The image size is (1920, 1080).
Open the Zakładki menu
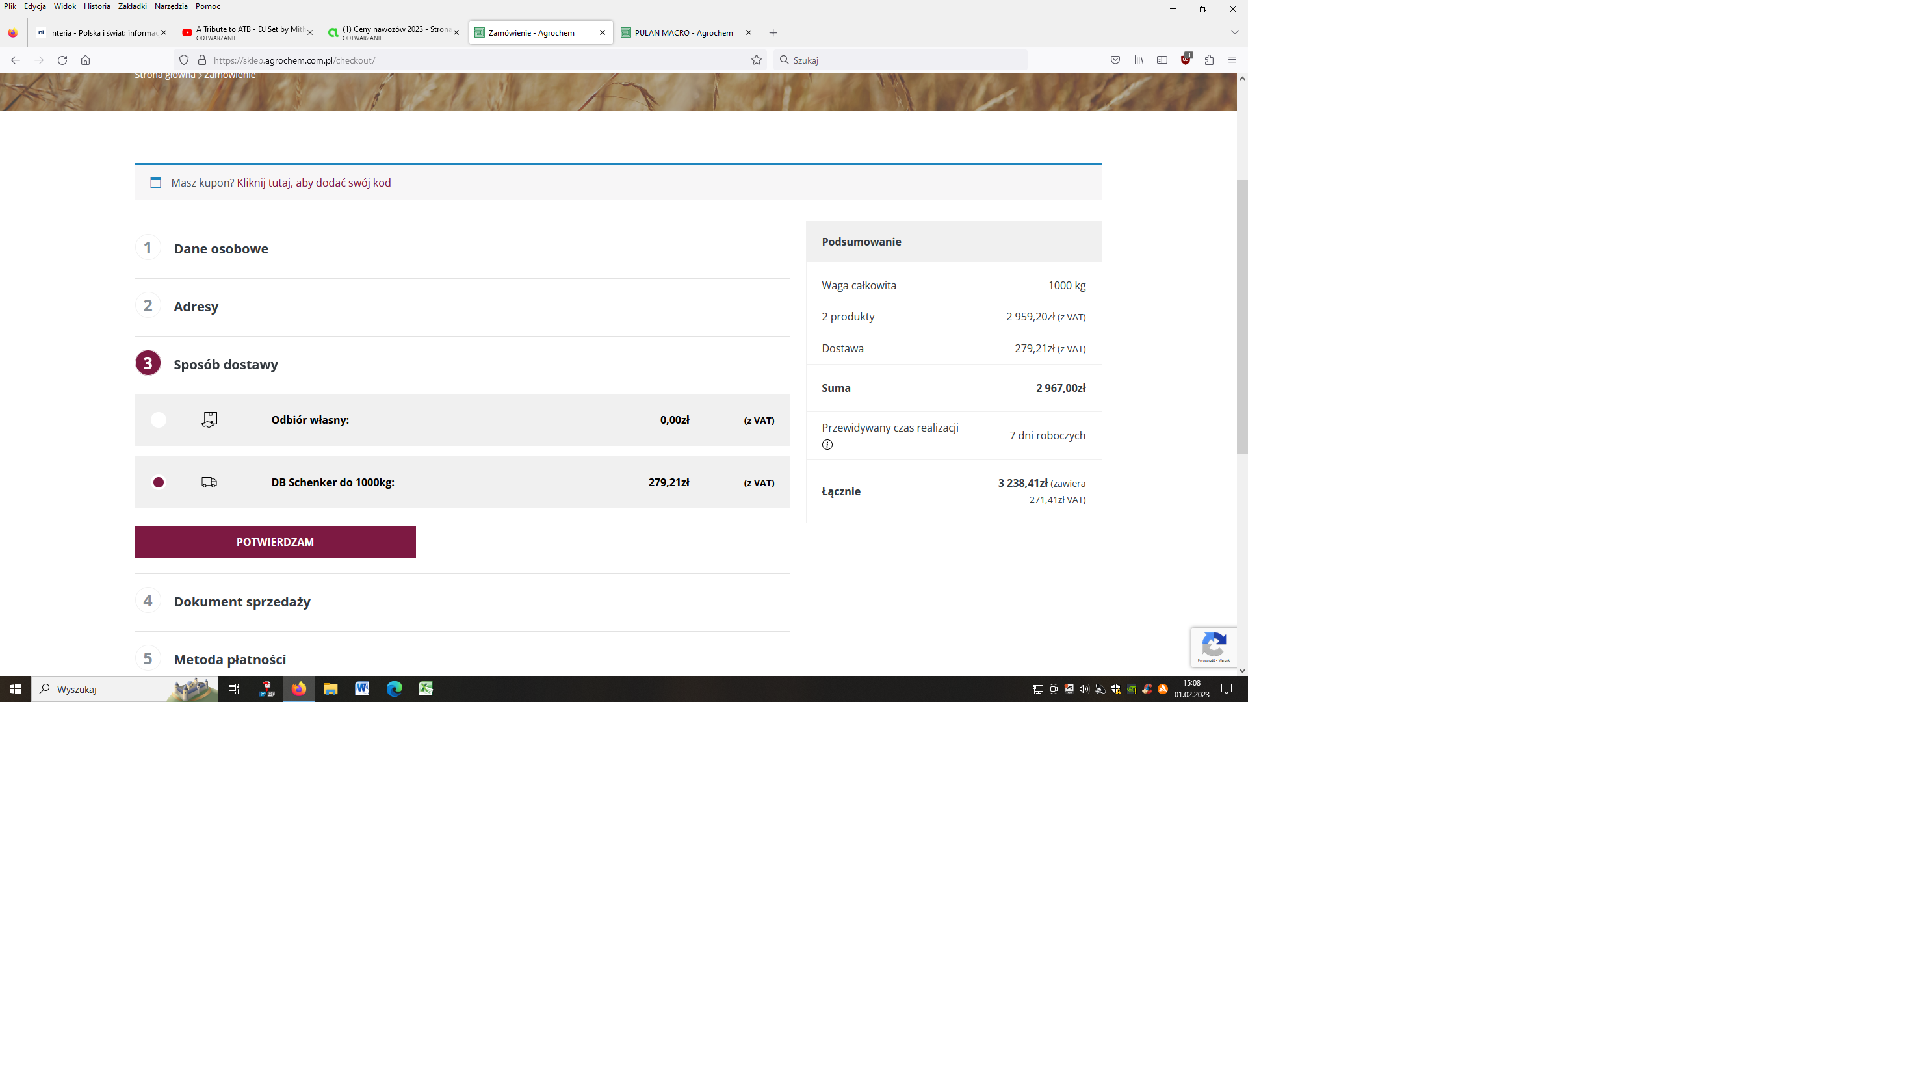click(x=132, y=6)
